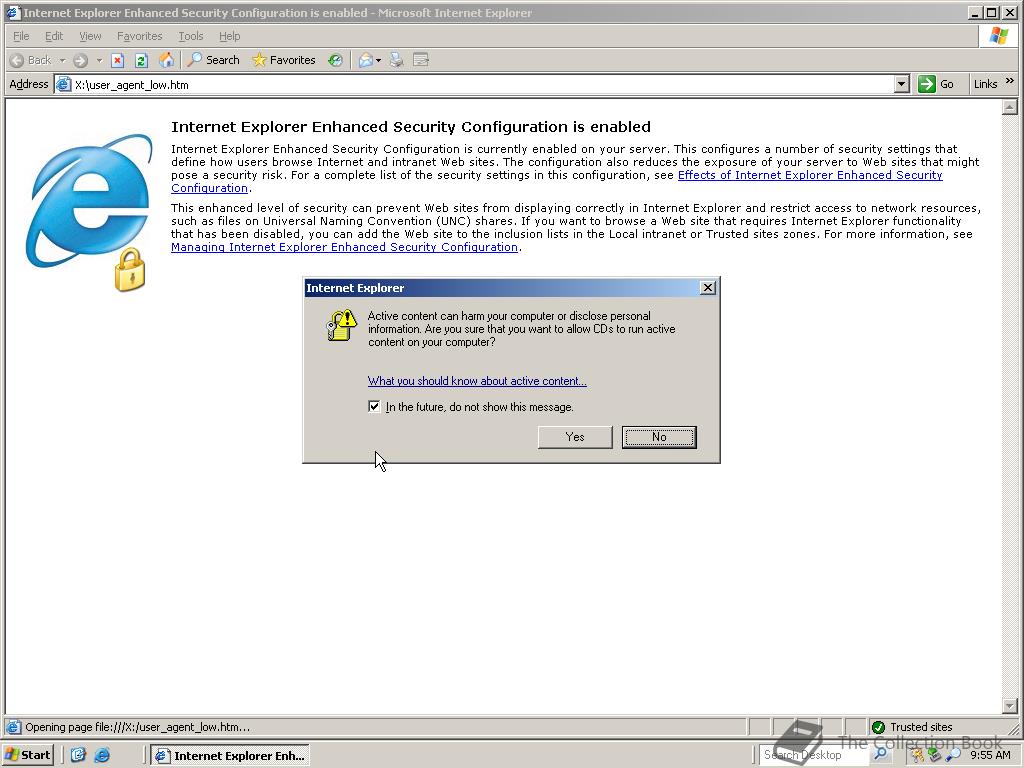Click the magnifier icon in system tray
This screenshot has height=768, width=1024.
953,755
